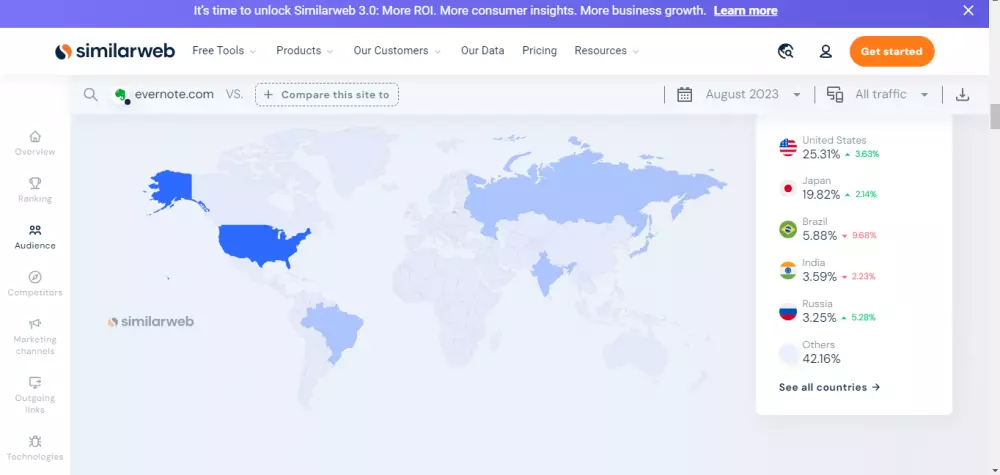
Task: Click the Get started button
Action: (x=892, y=52)
